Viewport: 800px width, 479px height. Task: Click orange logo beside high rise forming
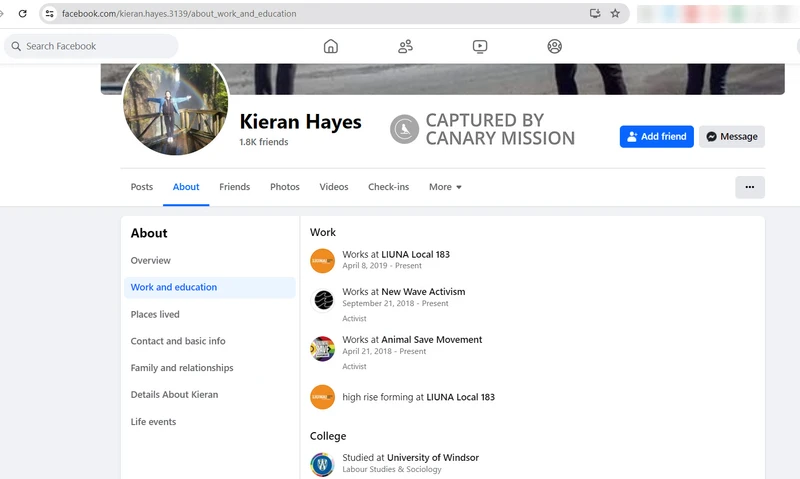[322, 397]
